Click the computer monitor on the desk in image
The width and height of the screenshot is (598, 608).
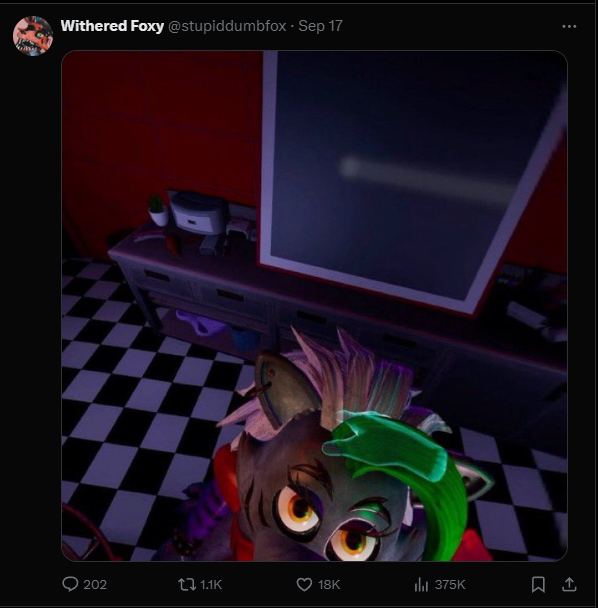tap(199, 213)
